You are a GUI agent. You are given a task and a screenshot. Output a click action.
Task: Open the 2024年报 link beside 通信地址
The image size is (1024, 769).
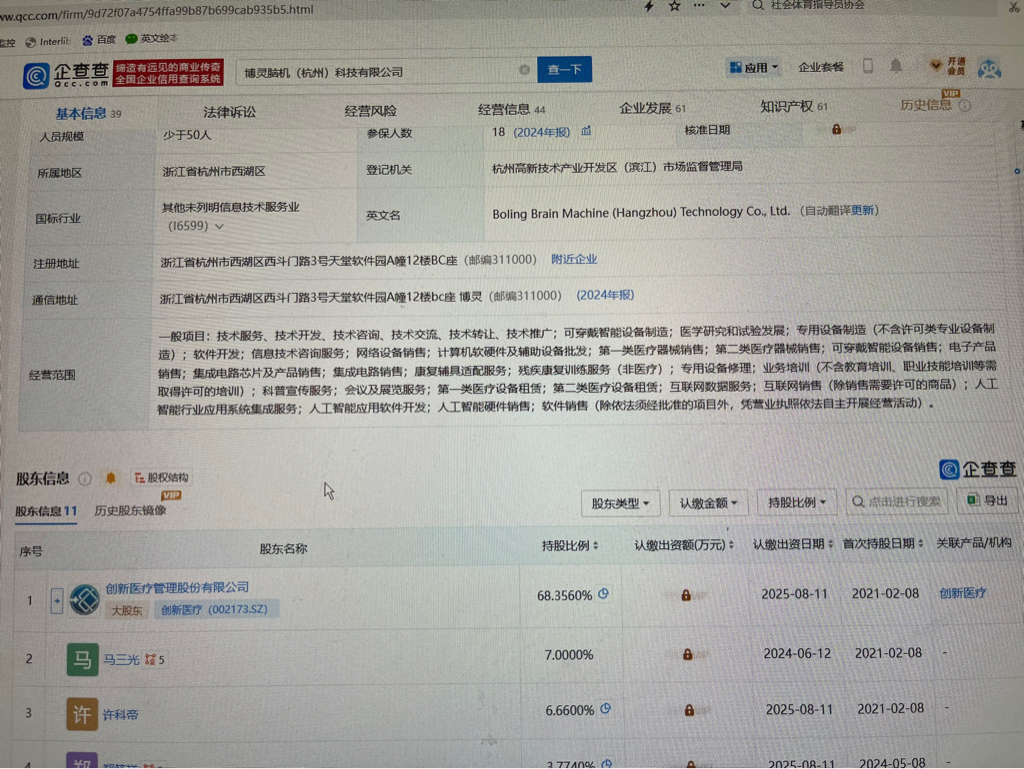[605, 295]
